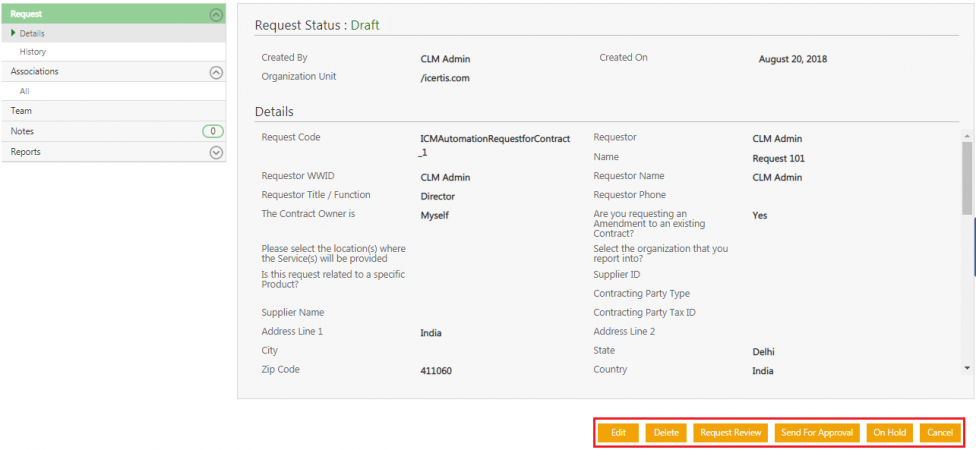Open All under Associations

(x=25, y=91)
